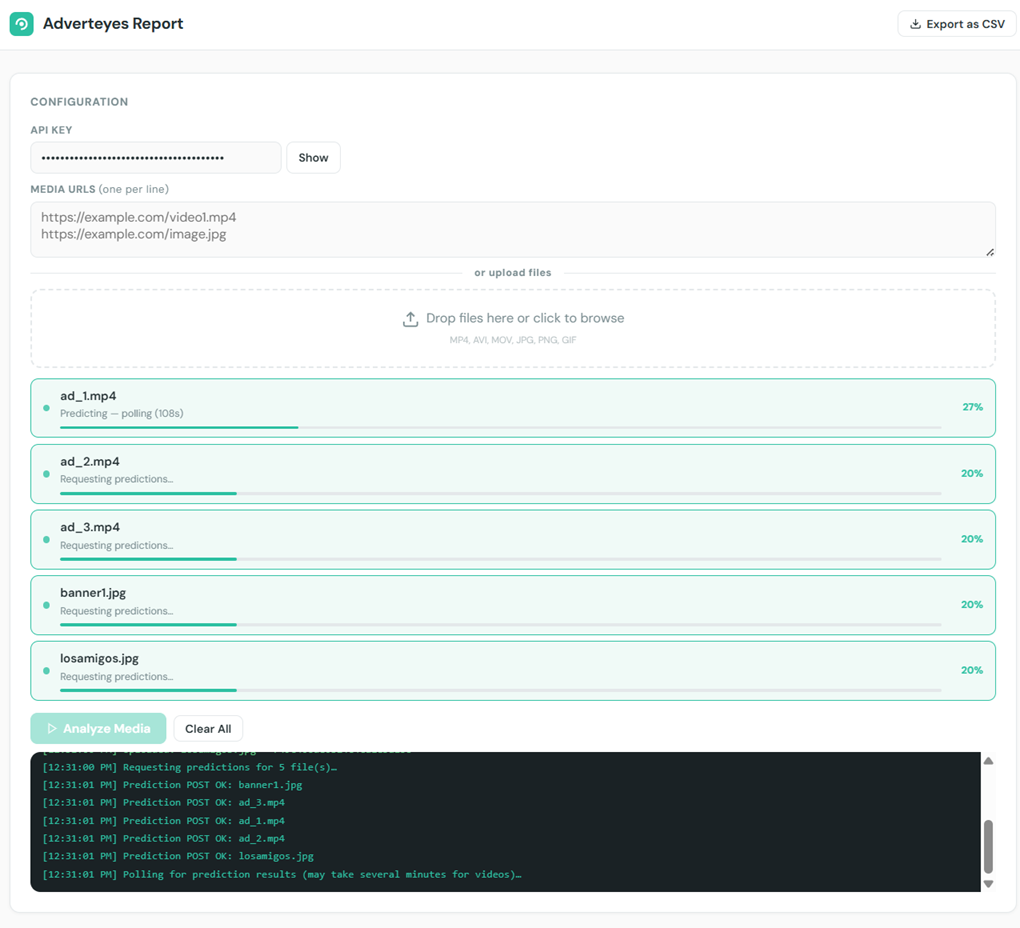This screenshot has width=1020, height=928.
Task: Click log line 'Polling for prediction results'
Action: [x=282, y=875]
